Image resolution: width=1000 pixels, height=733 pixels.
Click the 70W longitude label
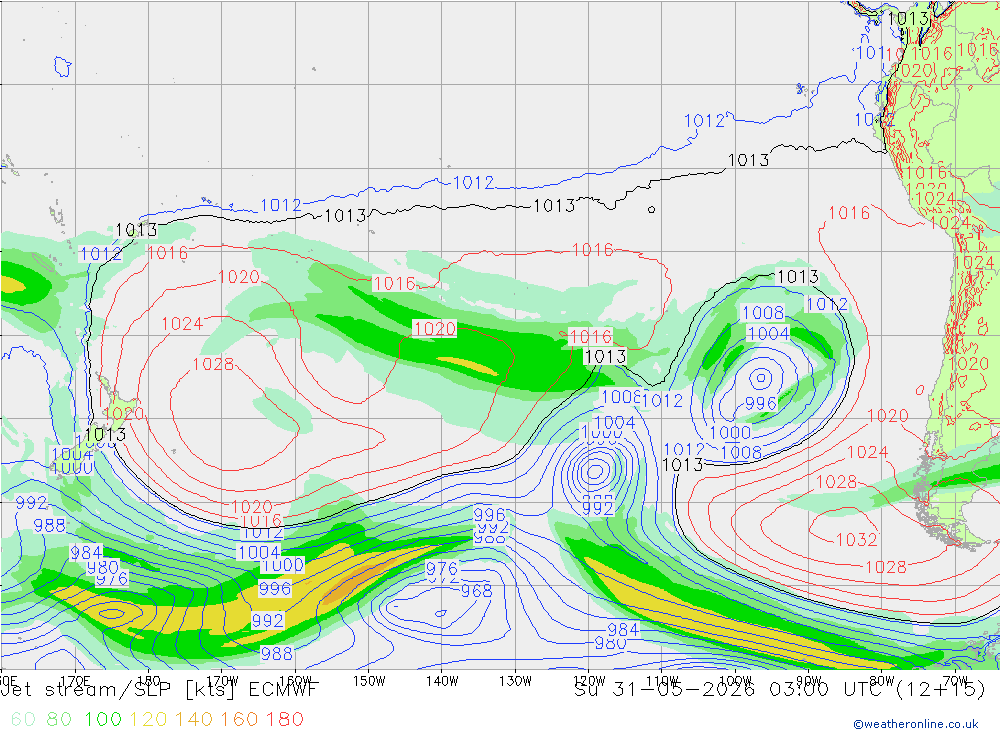(x=955, y=680)
